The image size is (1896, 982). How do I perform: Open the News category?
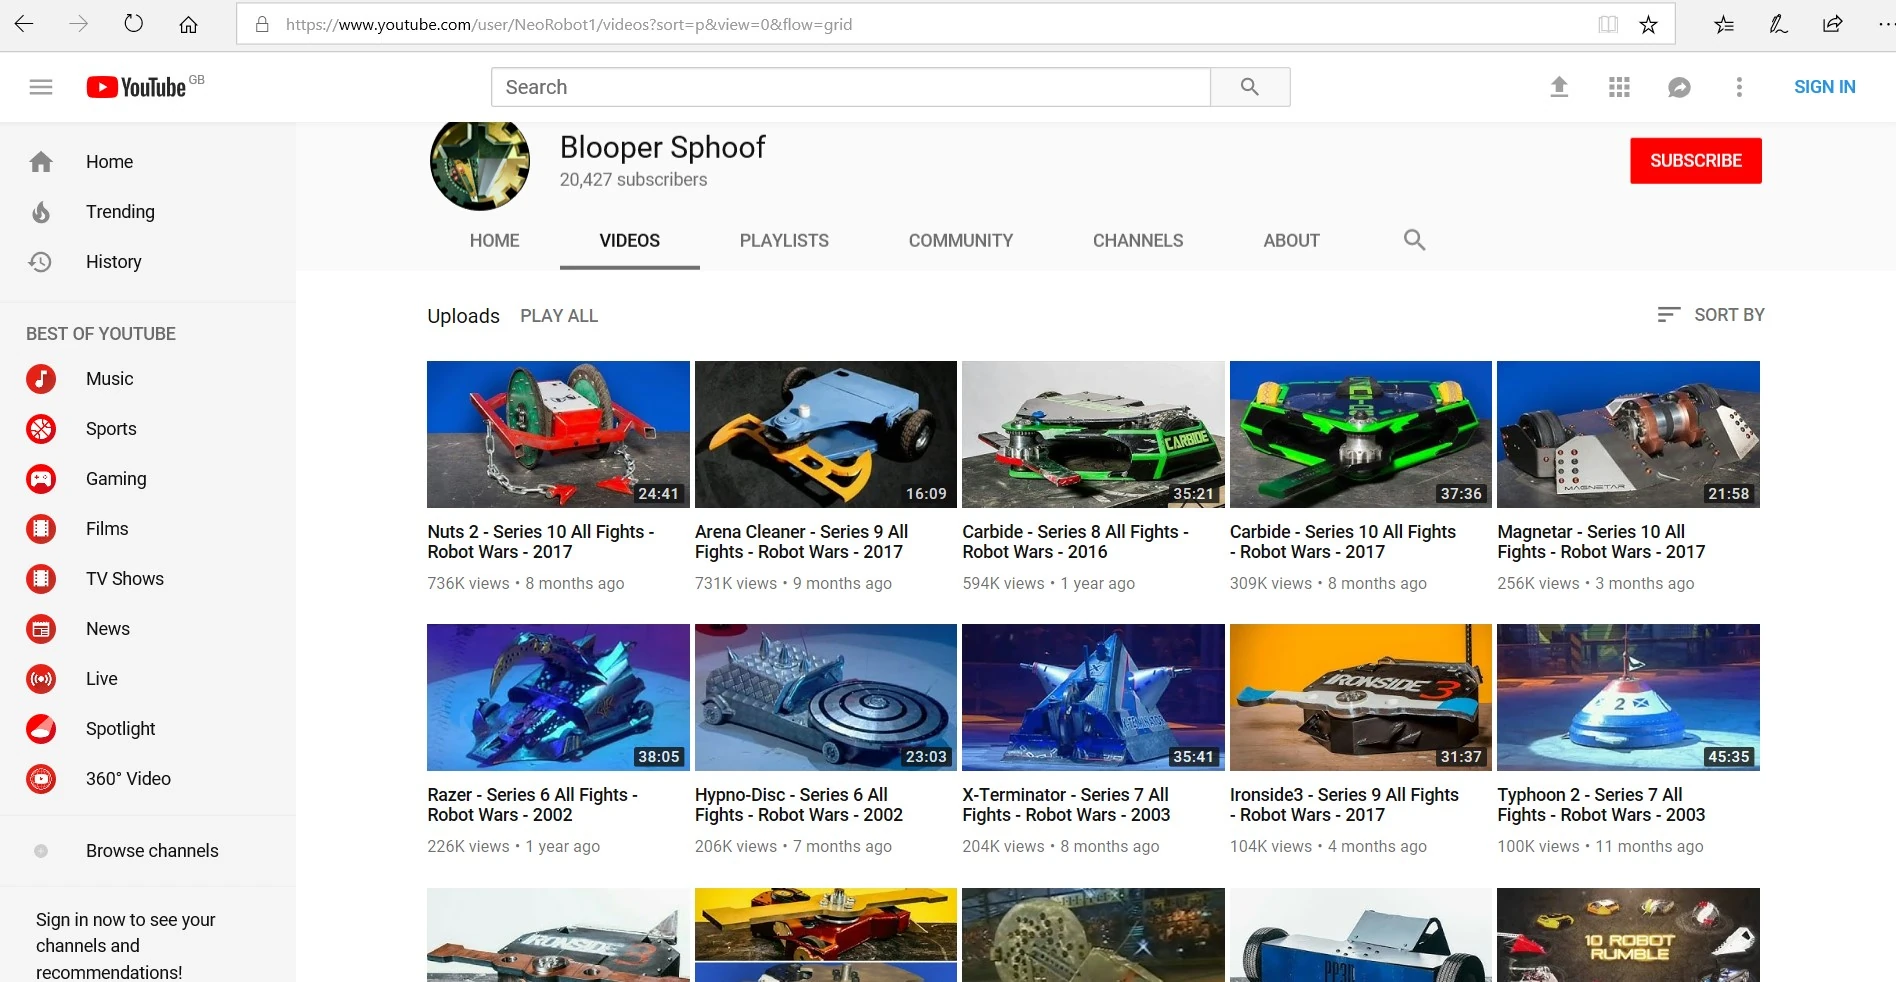[148, 629]
